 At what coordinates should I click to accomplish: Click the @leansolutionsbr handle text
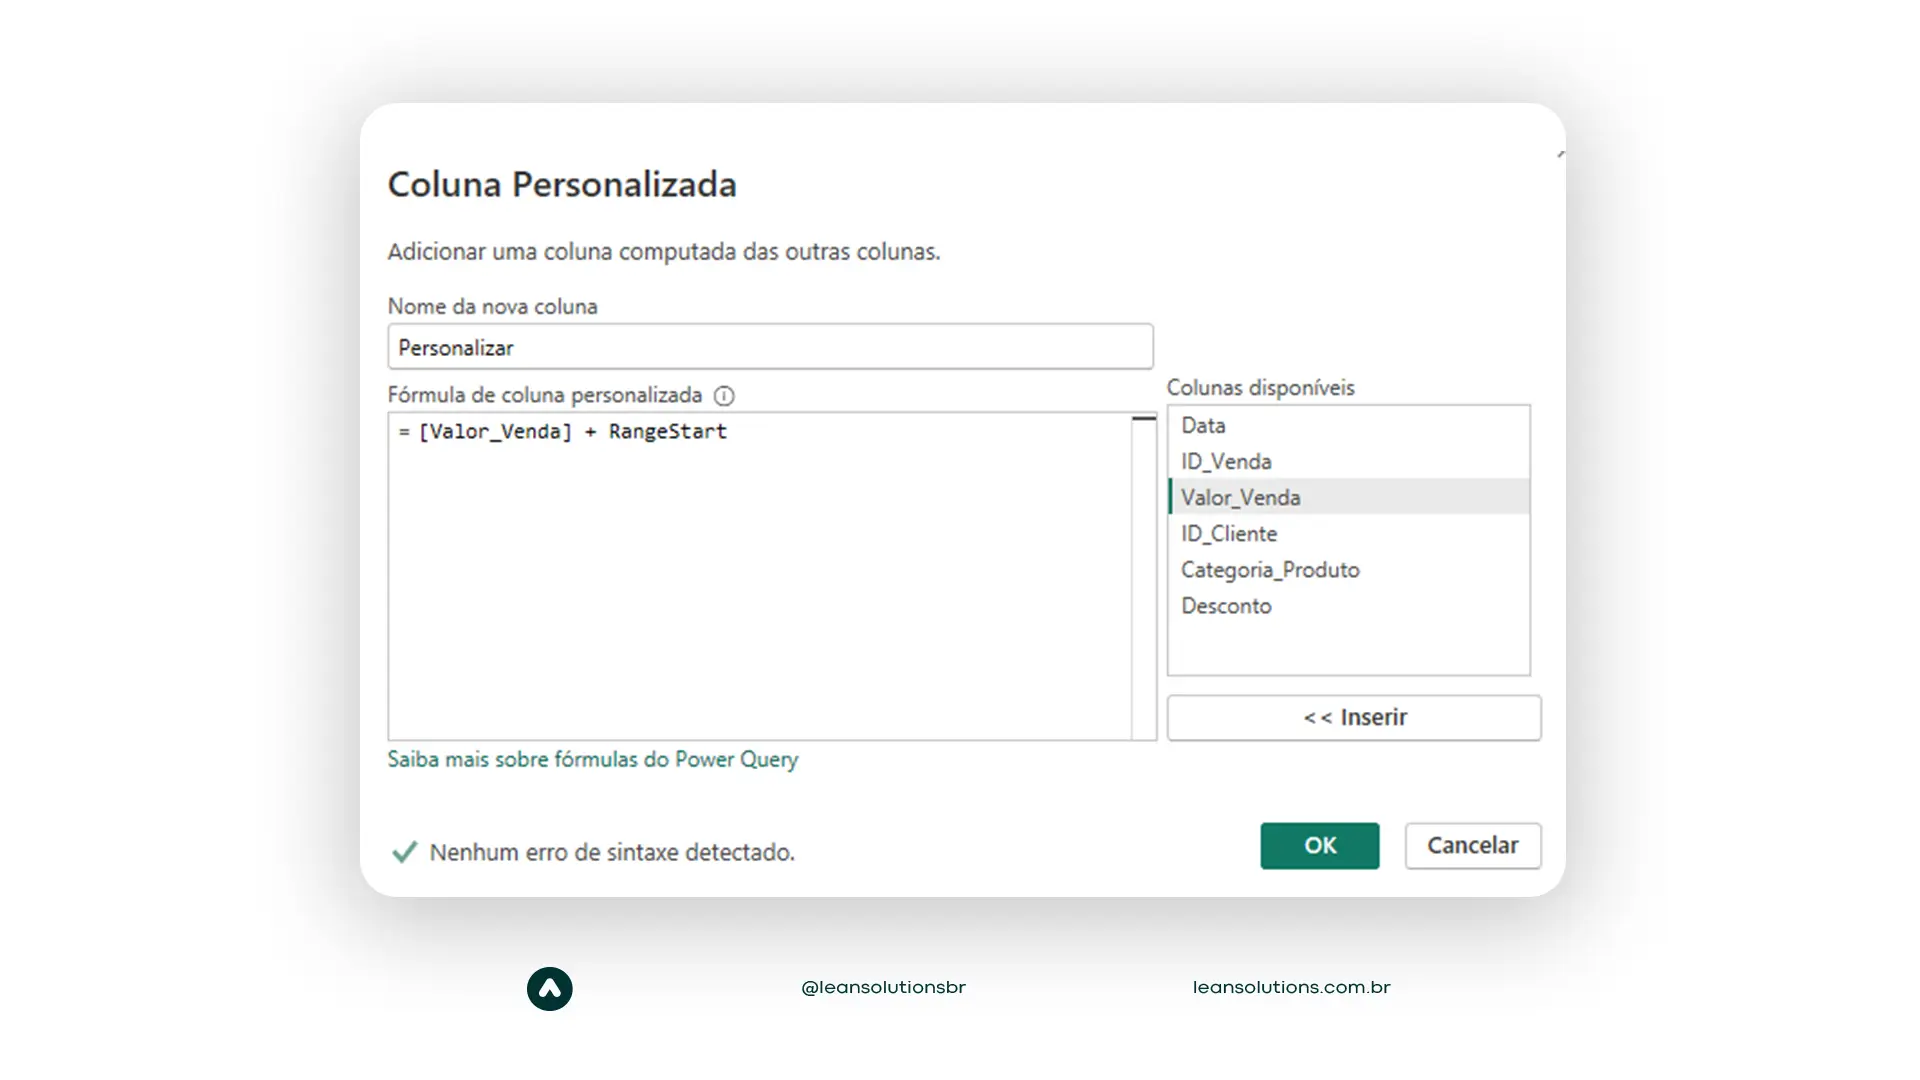coord(883,987)
